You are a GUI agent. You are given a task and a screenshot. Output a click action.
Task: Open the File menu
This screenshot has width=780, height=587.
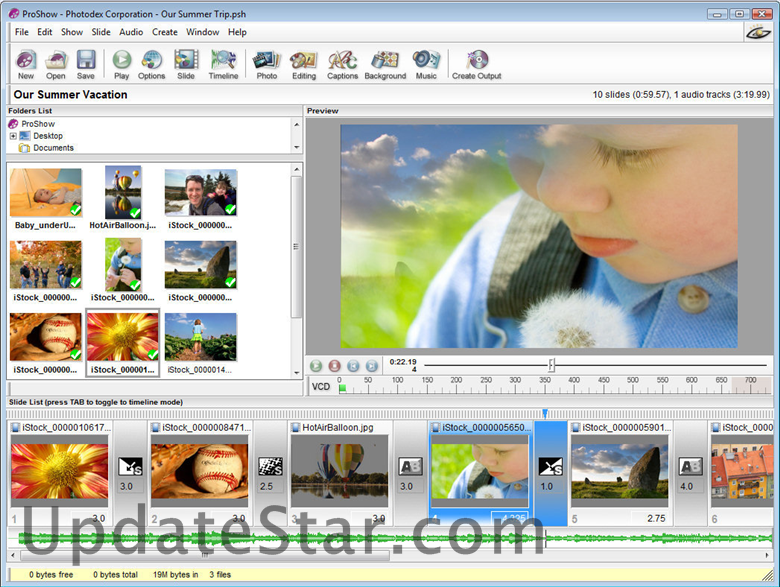(x=21, y=32)
